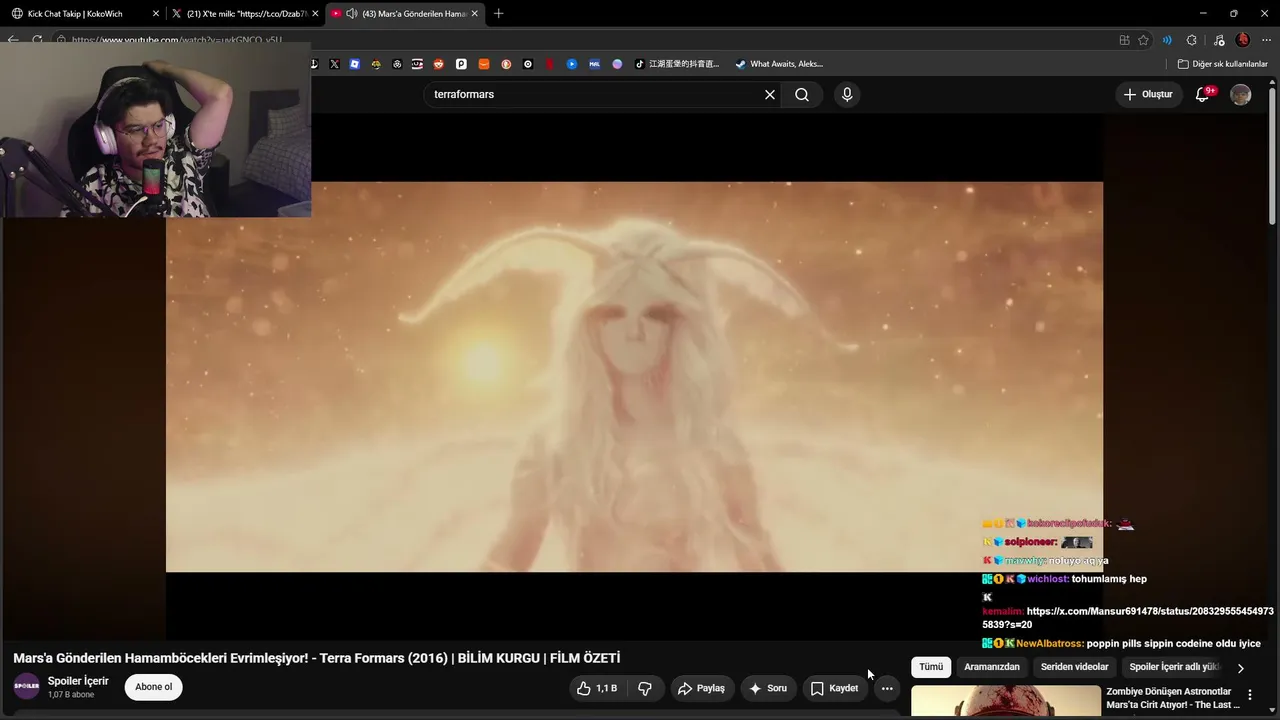This screenshot has width=1280, height=720.
Task: Open the What Awaits, Aleks bookmark
Action: click(778, 64)
